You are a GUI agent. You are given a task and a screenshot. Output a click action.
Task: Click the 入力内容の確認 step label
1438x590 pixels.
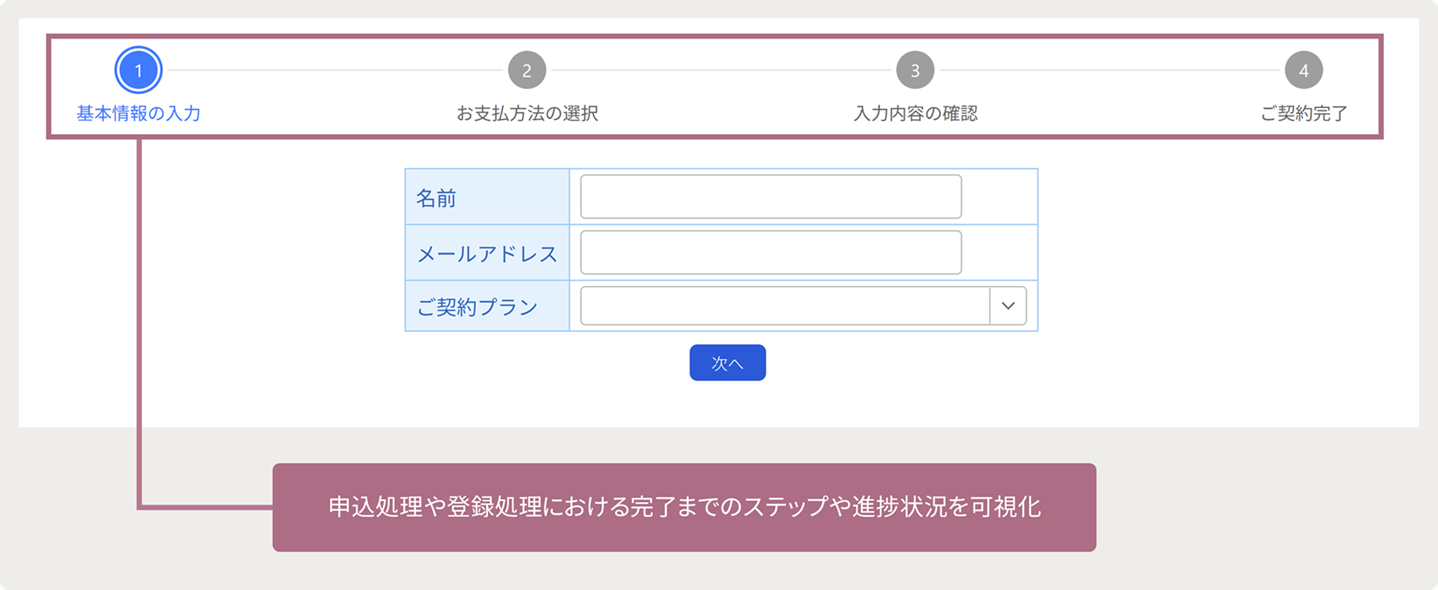(x=915, y=113)
